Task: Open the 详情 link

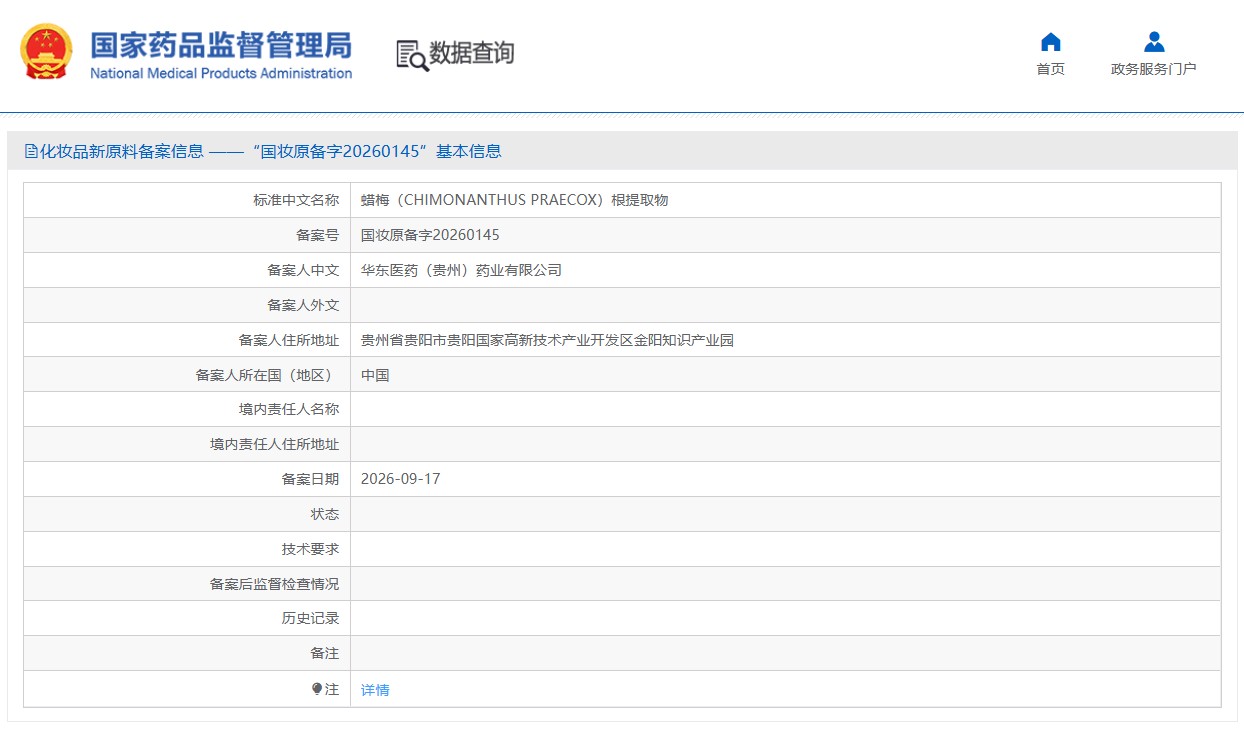Action: click(x=375, y=690)
